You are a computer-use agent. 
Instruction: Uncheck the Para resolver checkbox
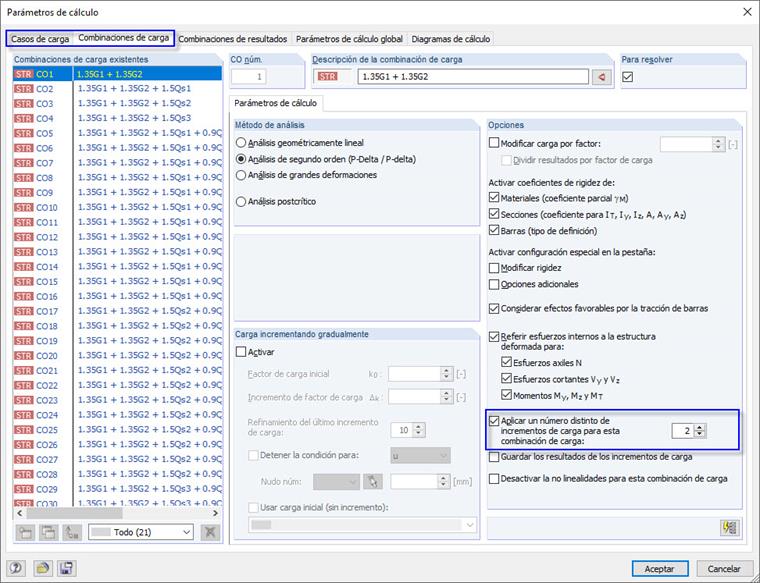(628, 77)
